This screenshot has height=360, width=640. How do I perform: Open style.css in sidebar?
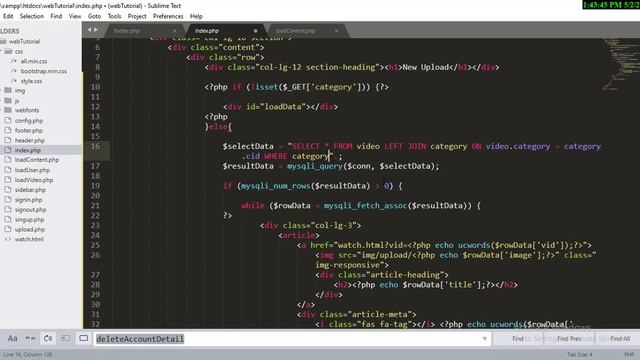(x=31, y=81)
